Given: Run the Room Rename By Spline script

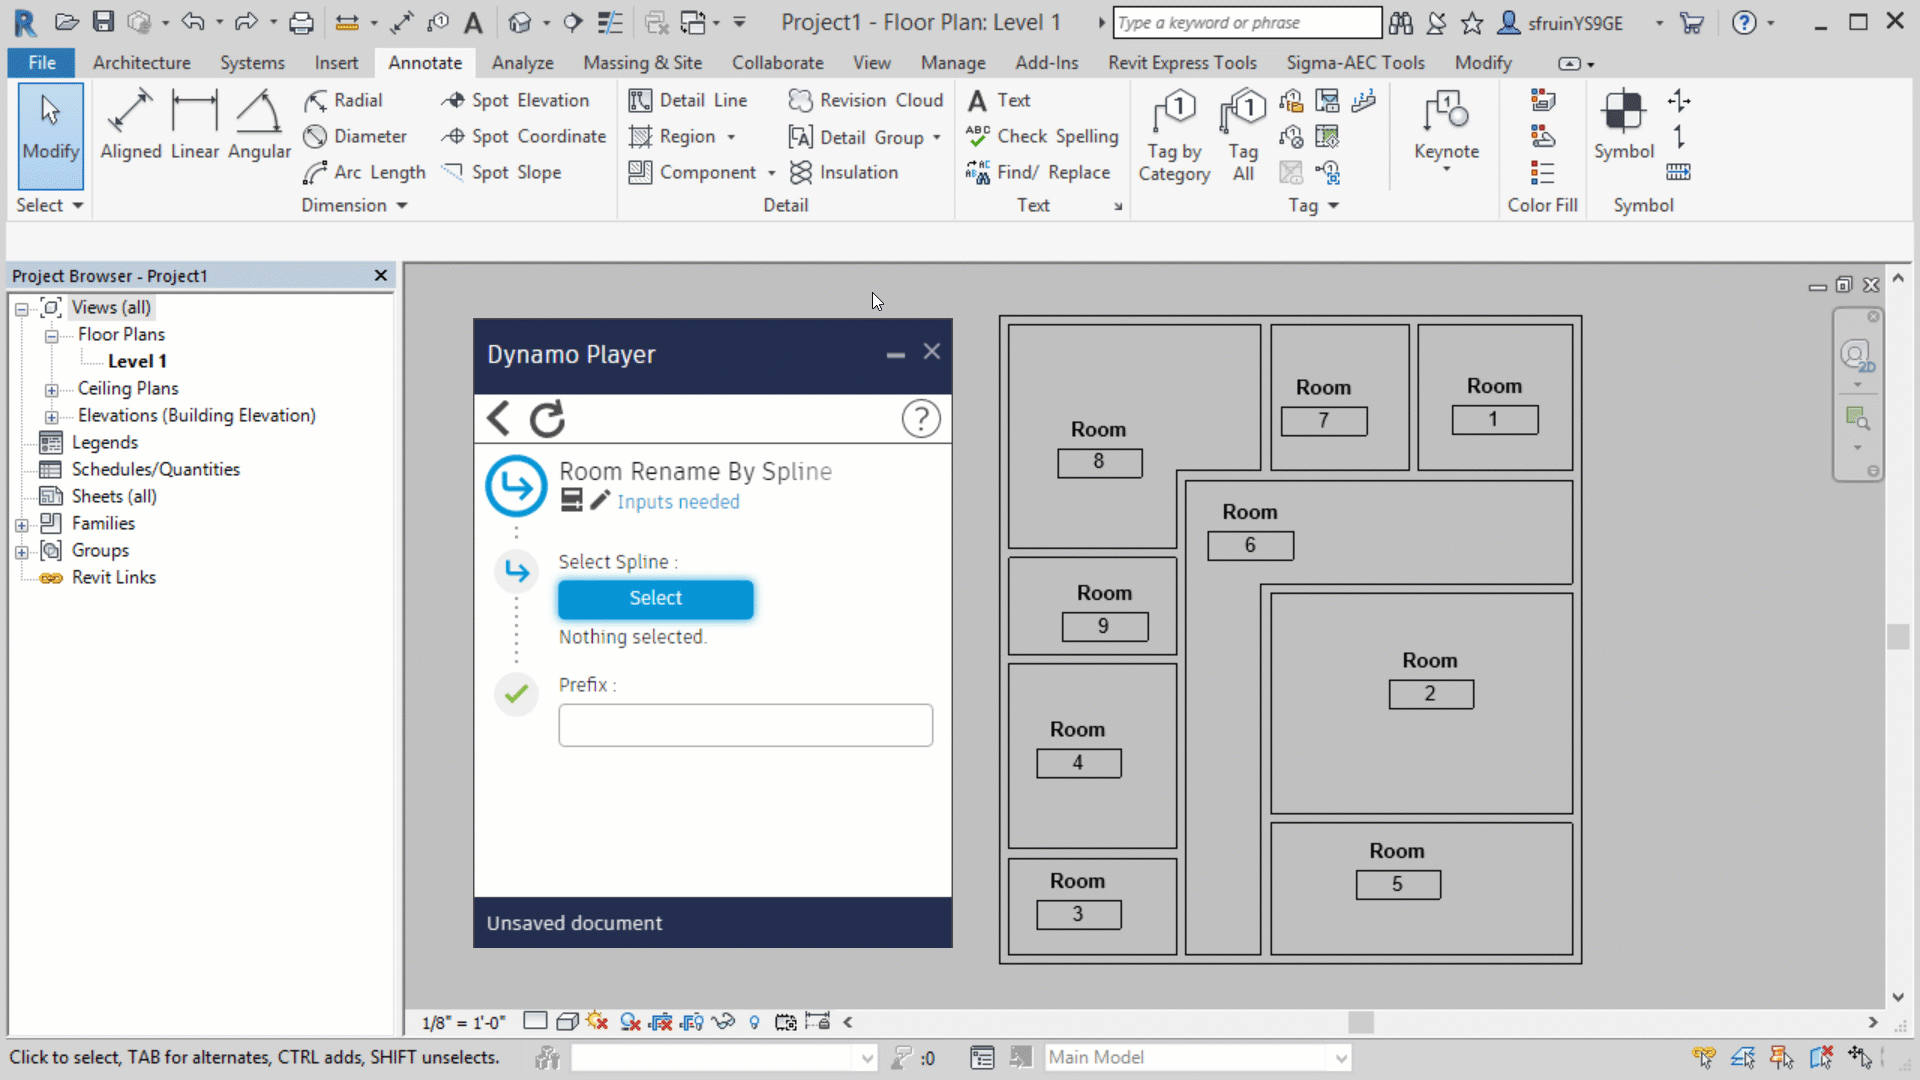Looking at the screenshot, I should point(516,486).
